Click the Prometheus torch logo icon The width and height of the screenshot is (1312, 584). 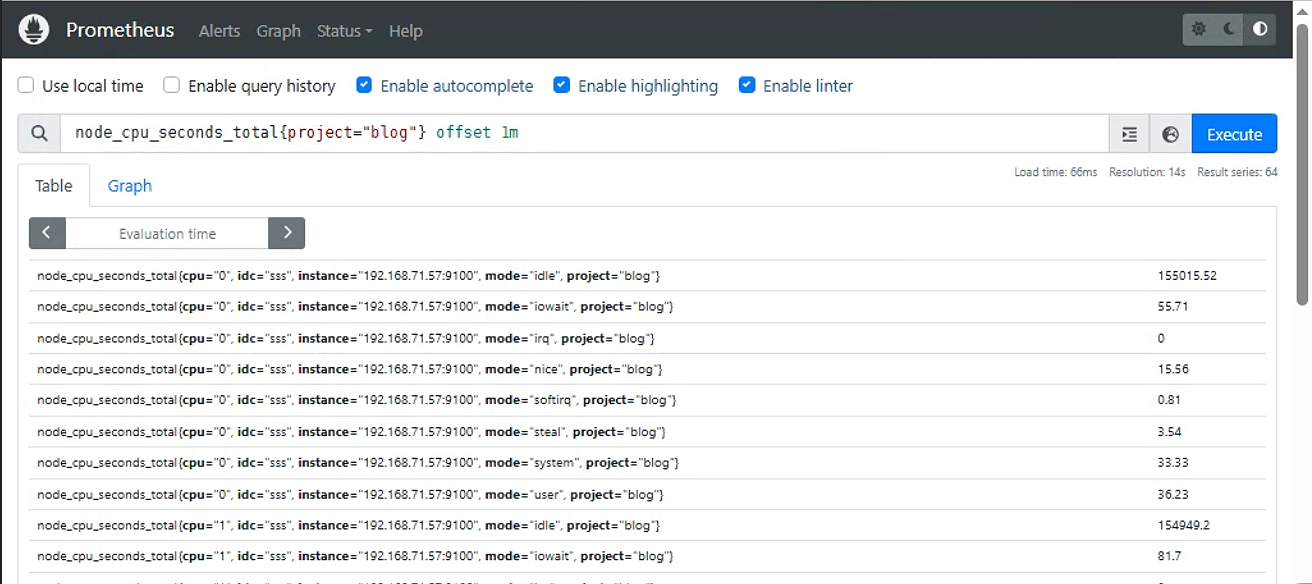(x=34, y=30)
